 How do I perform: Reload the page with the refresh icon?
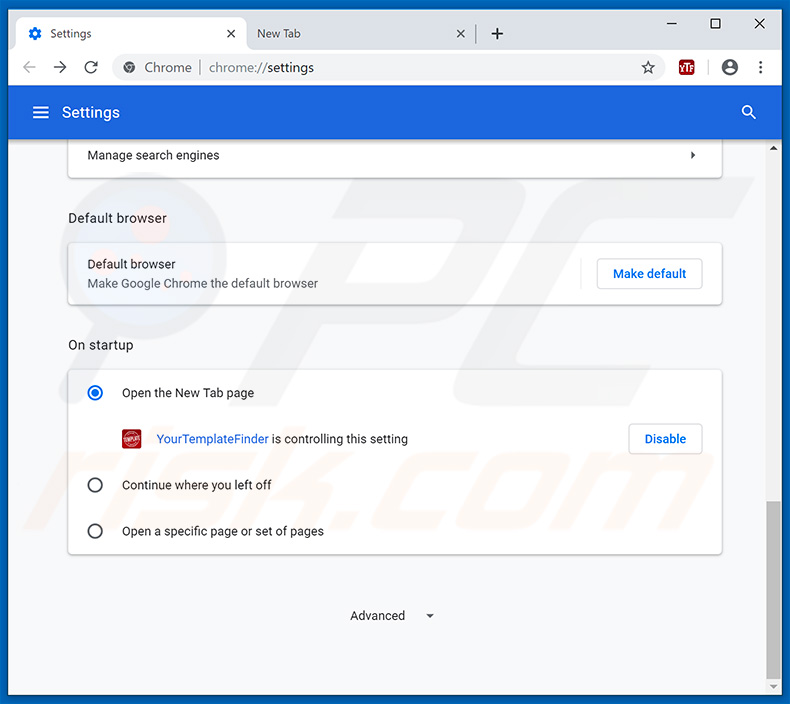tap(91, 67)
